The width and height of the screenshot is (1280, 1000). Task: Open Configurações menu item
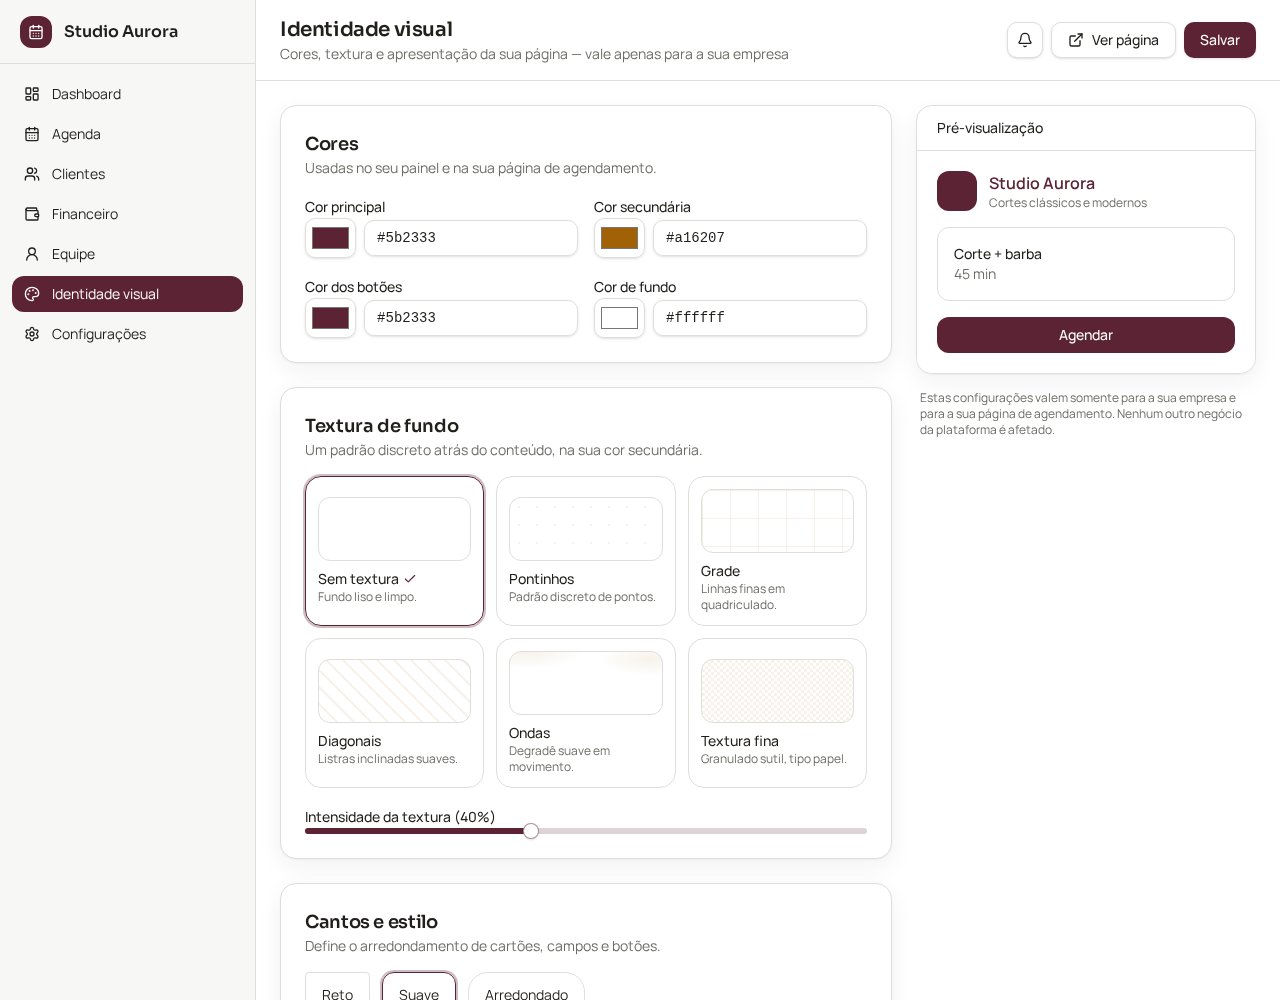127,334
